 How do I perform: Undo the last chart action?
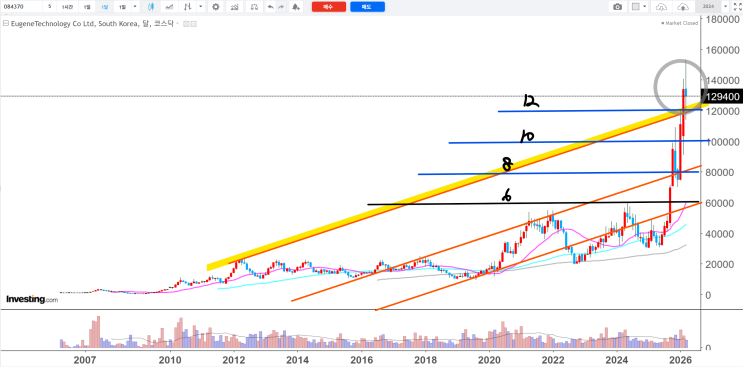(x=271, y=7)
